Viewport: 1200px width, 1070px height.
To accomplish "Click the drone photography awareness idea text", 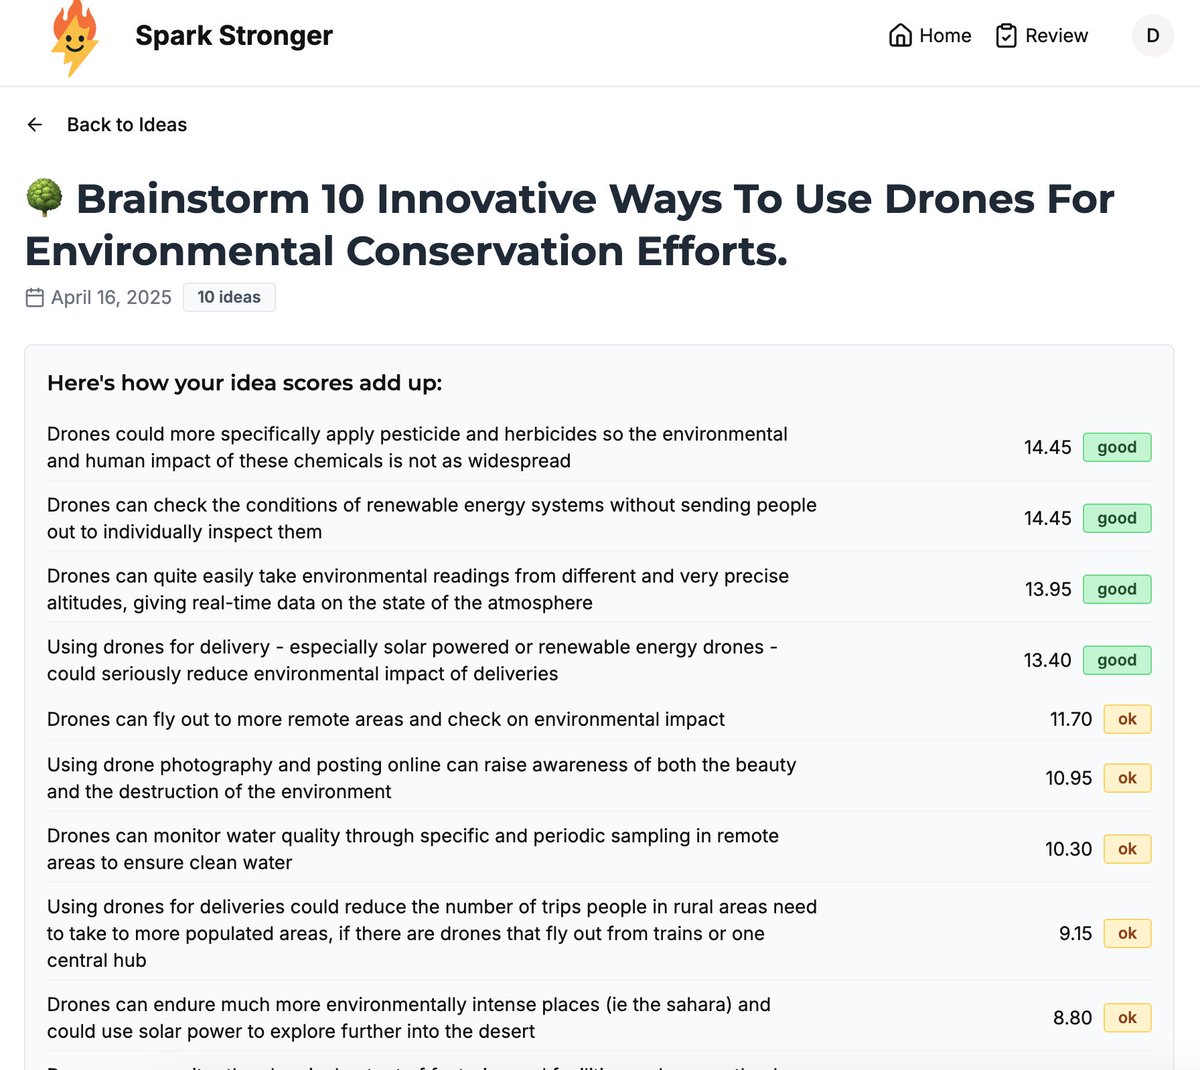I will [421, 778].
